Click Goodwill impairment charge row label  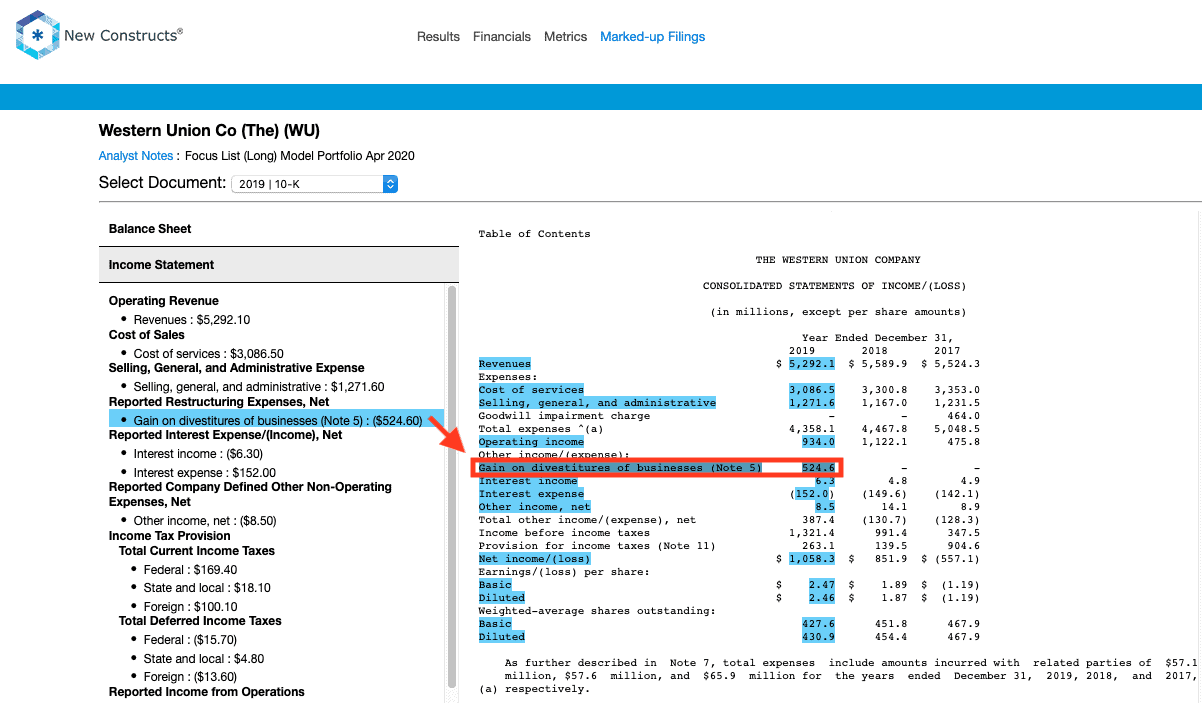[x=564, y=416]
